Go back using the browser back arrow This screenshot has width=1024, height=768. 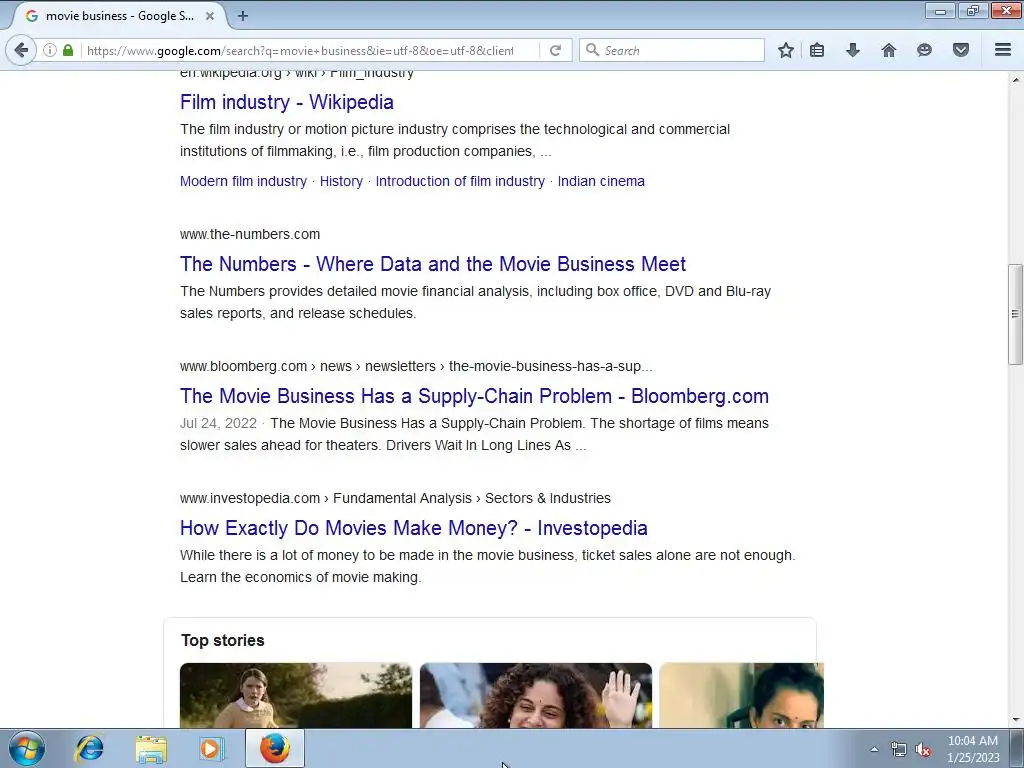pyautogui.click(x=21, y=50)
